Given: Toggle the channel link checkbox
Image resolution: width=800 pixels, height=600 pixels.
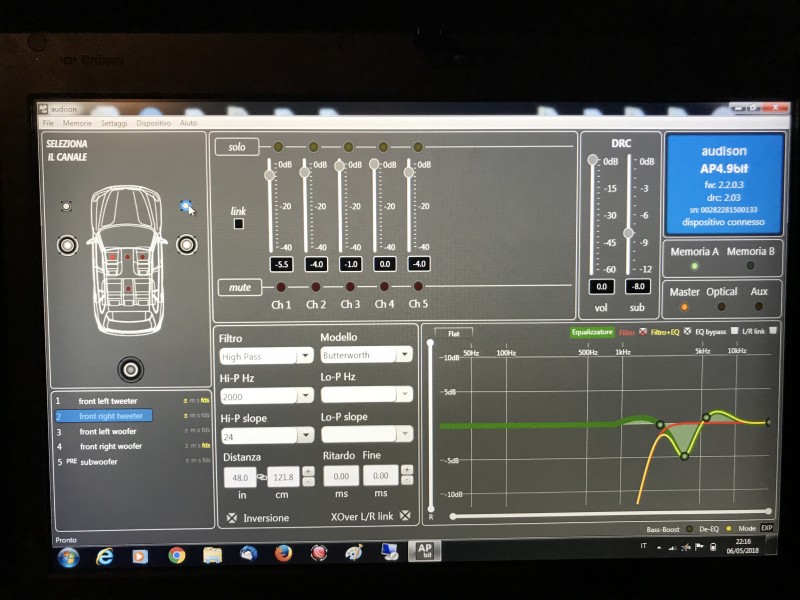Looking at the screenshot, I should pos(238,223).
